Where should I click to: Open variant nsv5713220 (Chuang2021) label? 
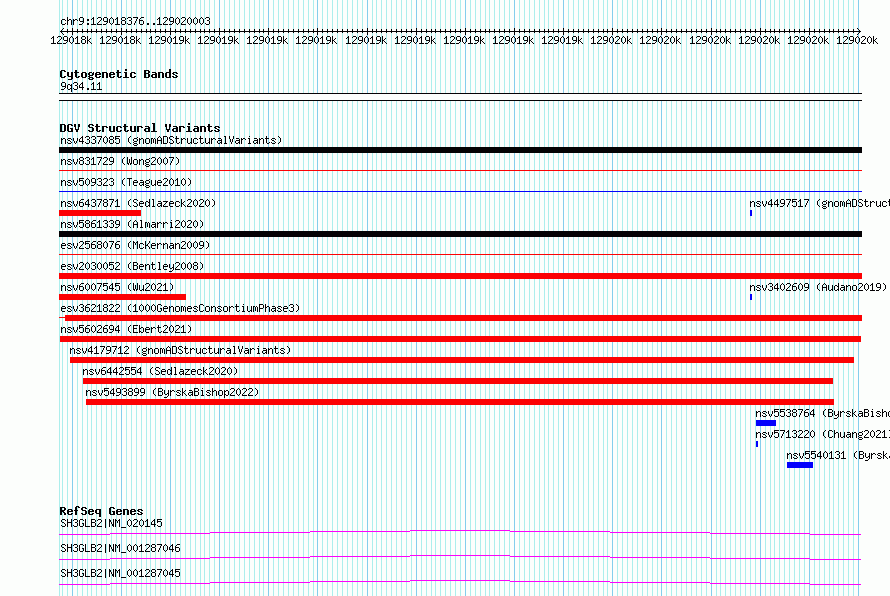822,434
